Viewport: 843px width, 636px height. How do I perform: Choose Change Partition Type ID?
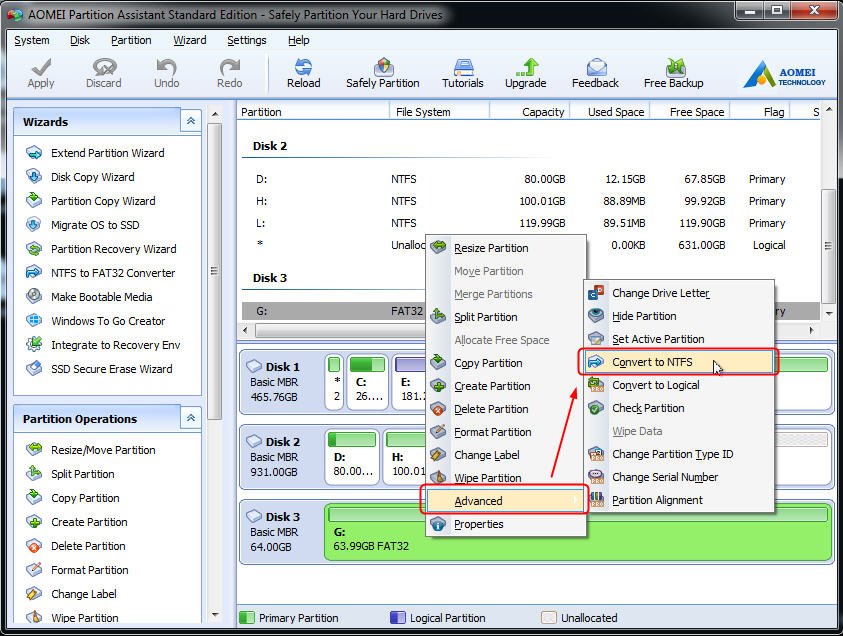678,454
